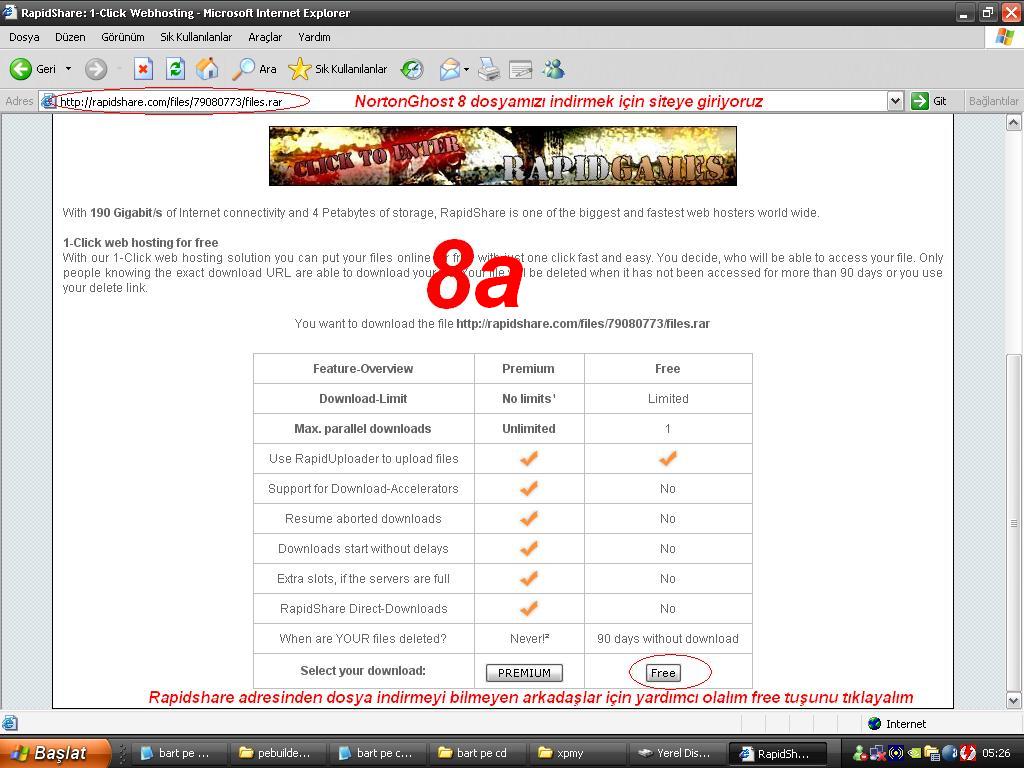
Task: Click "RapidShare Direct-Downloads" label
Action: tap(364, 609)
